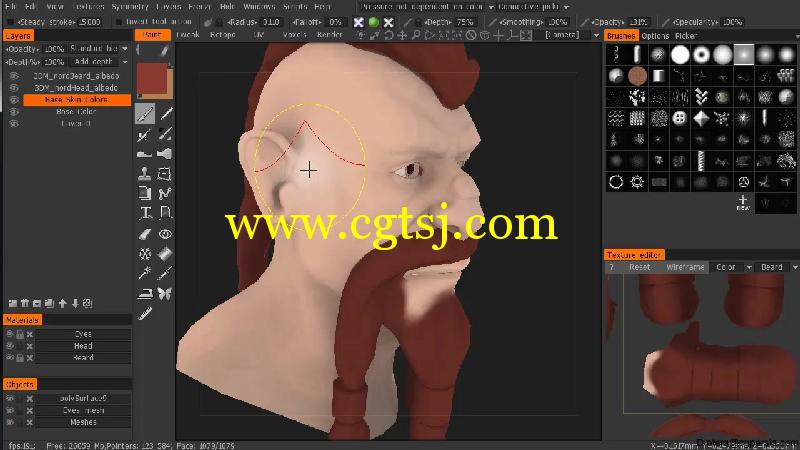Toggle lock on the Beard material

click(x=19, y=358)
